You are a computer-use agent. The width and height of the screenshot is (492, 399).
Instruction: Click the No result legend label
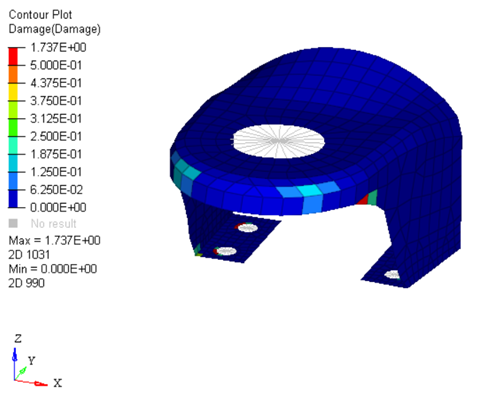point(54,223)
